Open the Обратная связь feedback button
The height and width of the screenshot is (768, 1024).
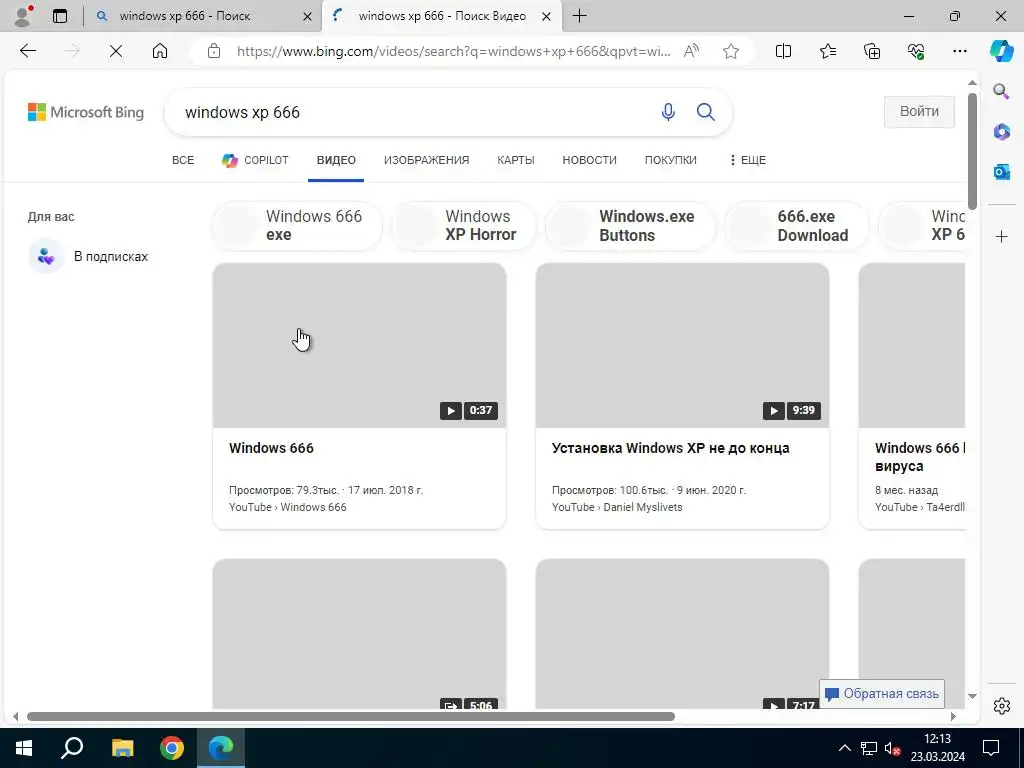click(x=882, y=694)
